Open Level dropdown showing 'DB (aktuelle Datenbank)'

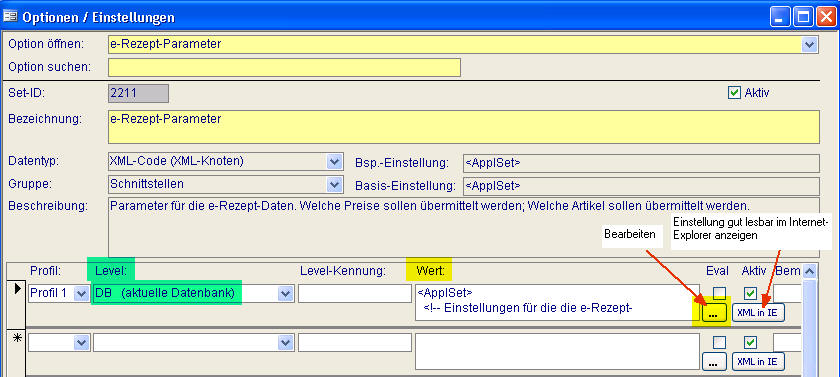click(x=285, y=293)
